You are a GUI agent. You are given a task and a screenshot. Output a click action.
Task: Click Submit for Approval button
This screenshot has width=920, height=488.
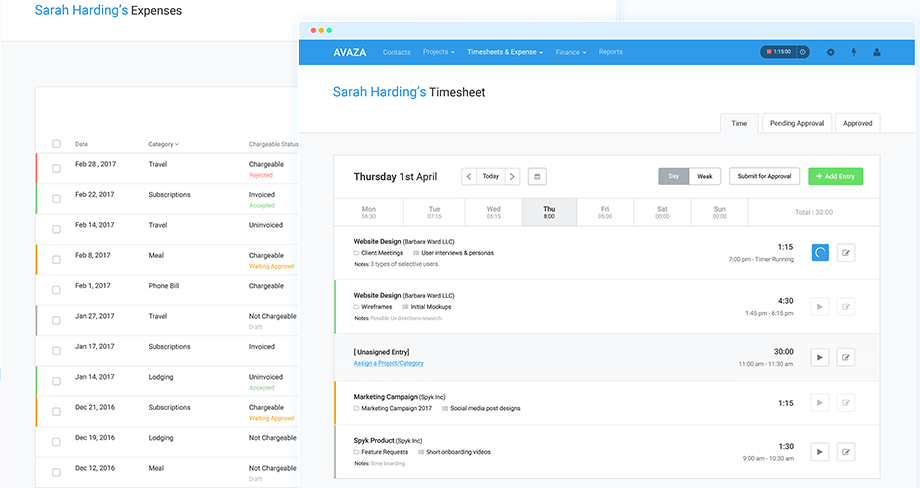(x=765, y=176)
